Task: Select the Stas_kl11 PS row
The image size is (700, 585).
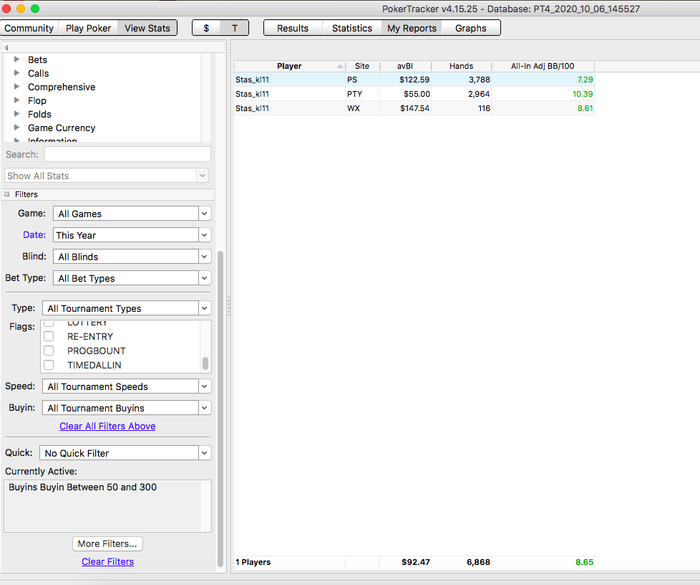Action: [414, 79]
